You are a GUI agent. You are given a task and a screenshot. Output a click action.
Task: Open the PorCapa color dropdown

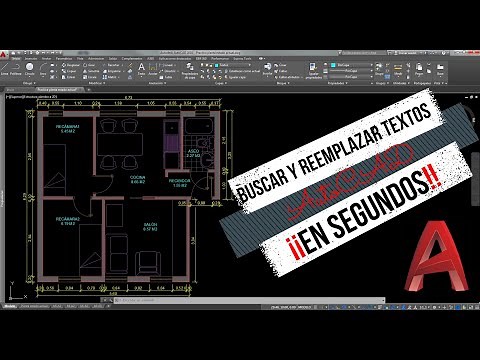(351, 65)
